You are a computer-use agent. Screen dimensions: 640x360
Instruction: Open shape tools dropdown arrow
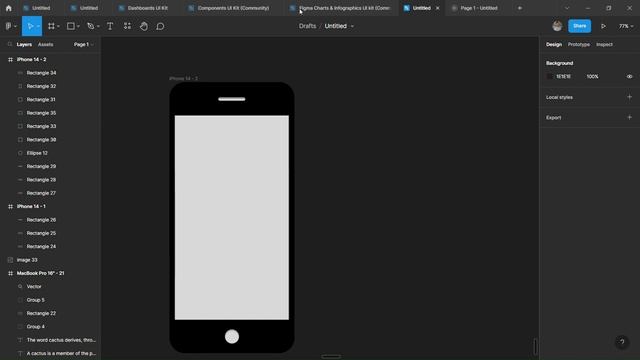(x=78, y=27)
